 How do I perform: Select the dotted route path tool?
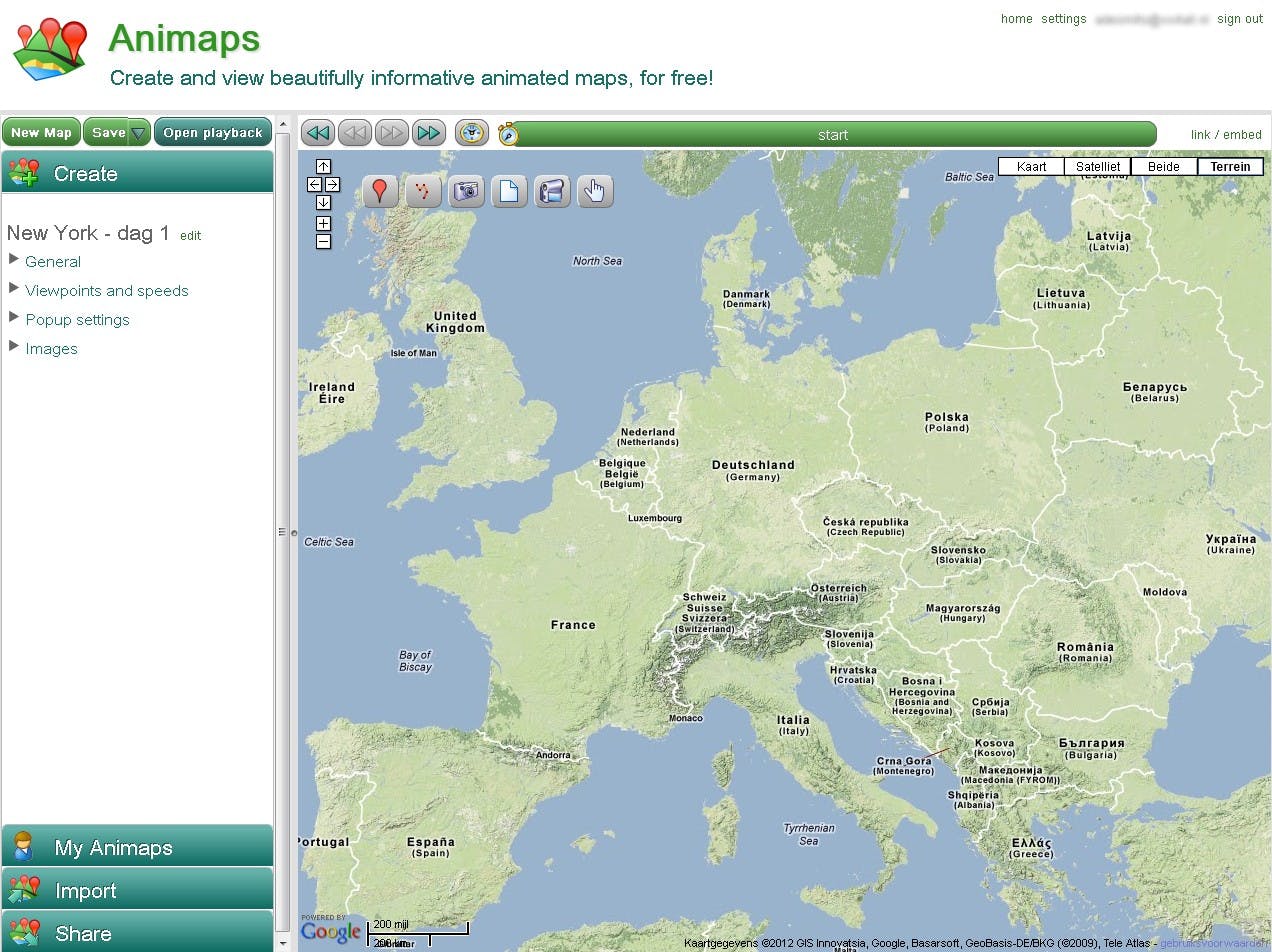tap(423, 191)
